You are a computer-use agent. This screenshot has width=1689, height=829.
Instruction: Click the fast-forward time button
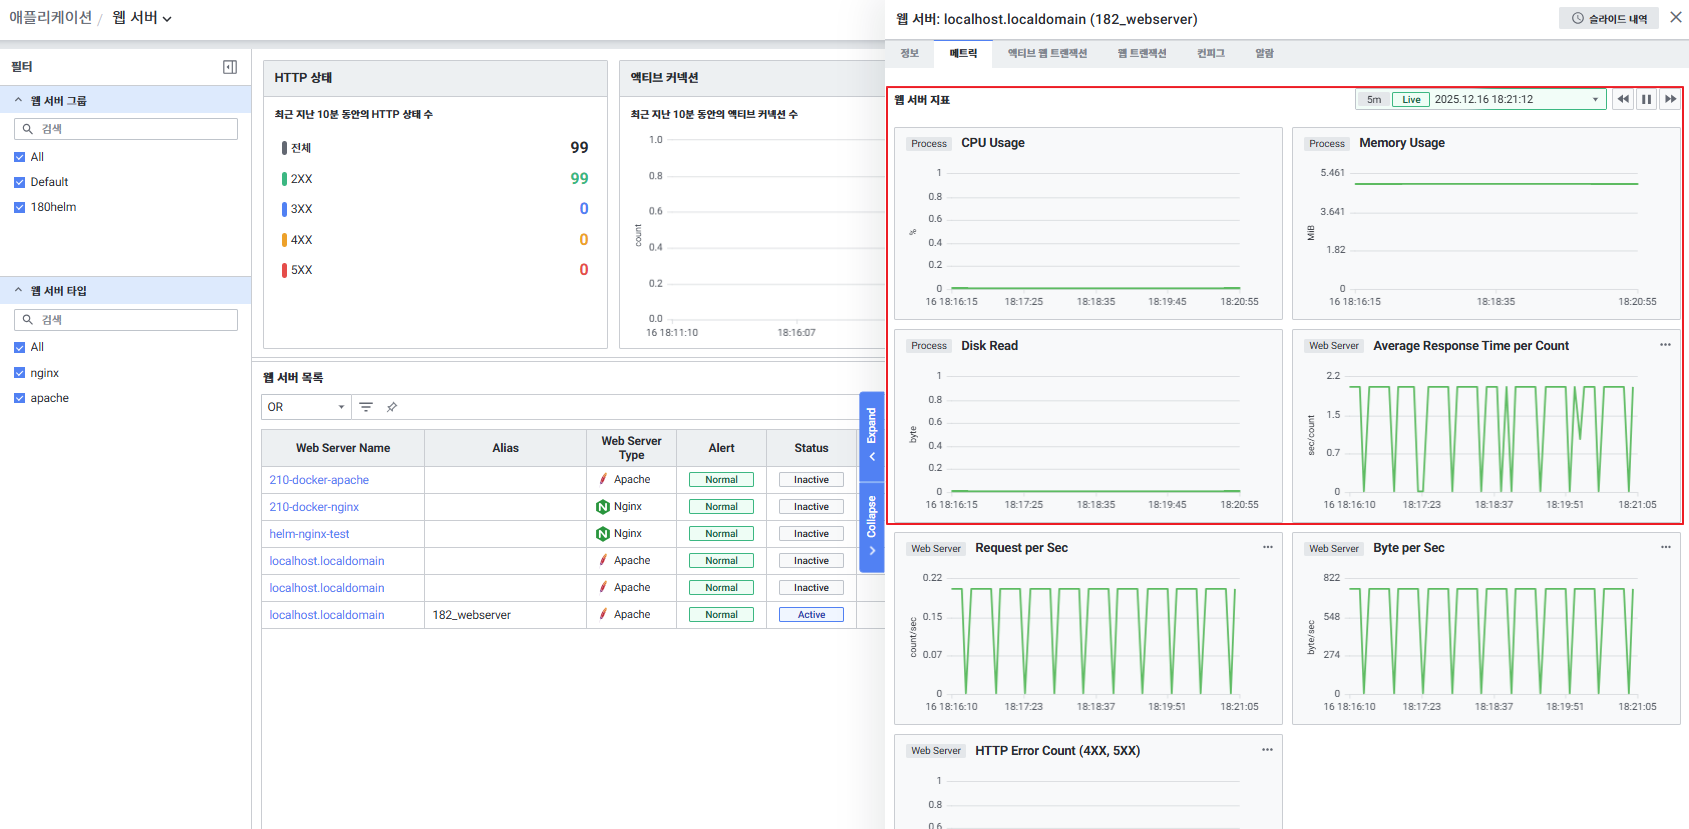(x=1670, y=99)
